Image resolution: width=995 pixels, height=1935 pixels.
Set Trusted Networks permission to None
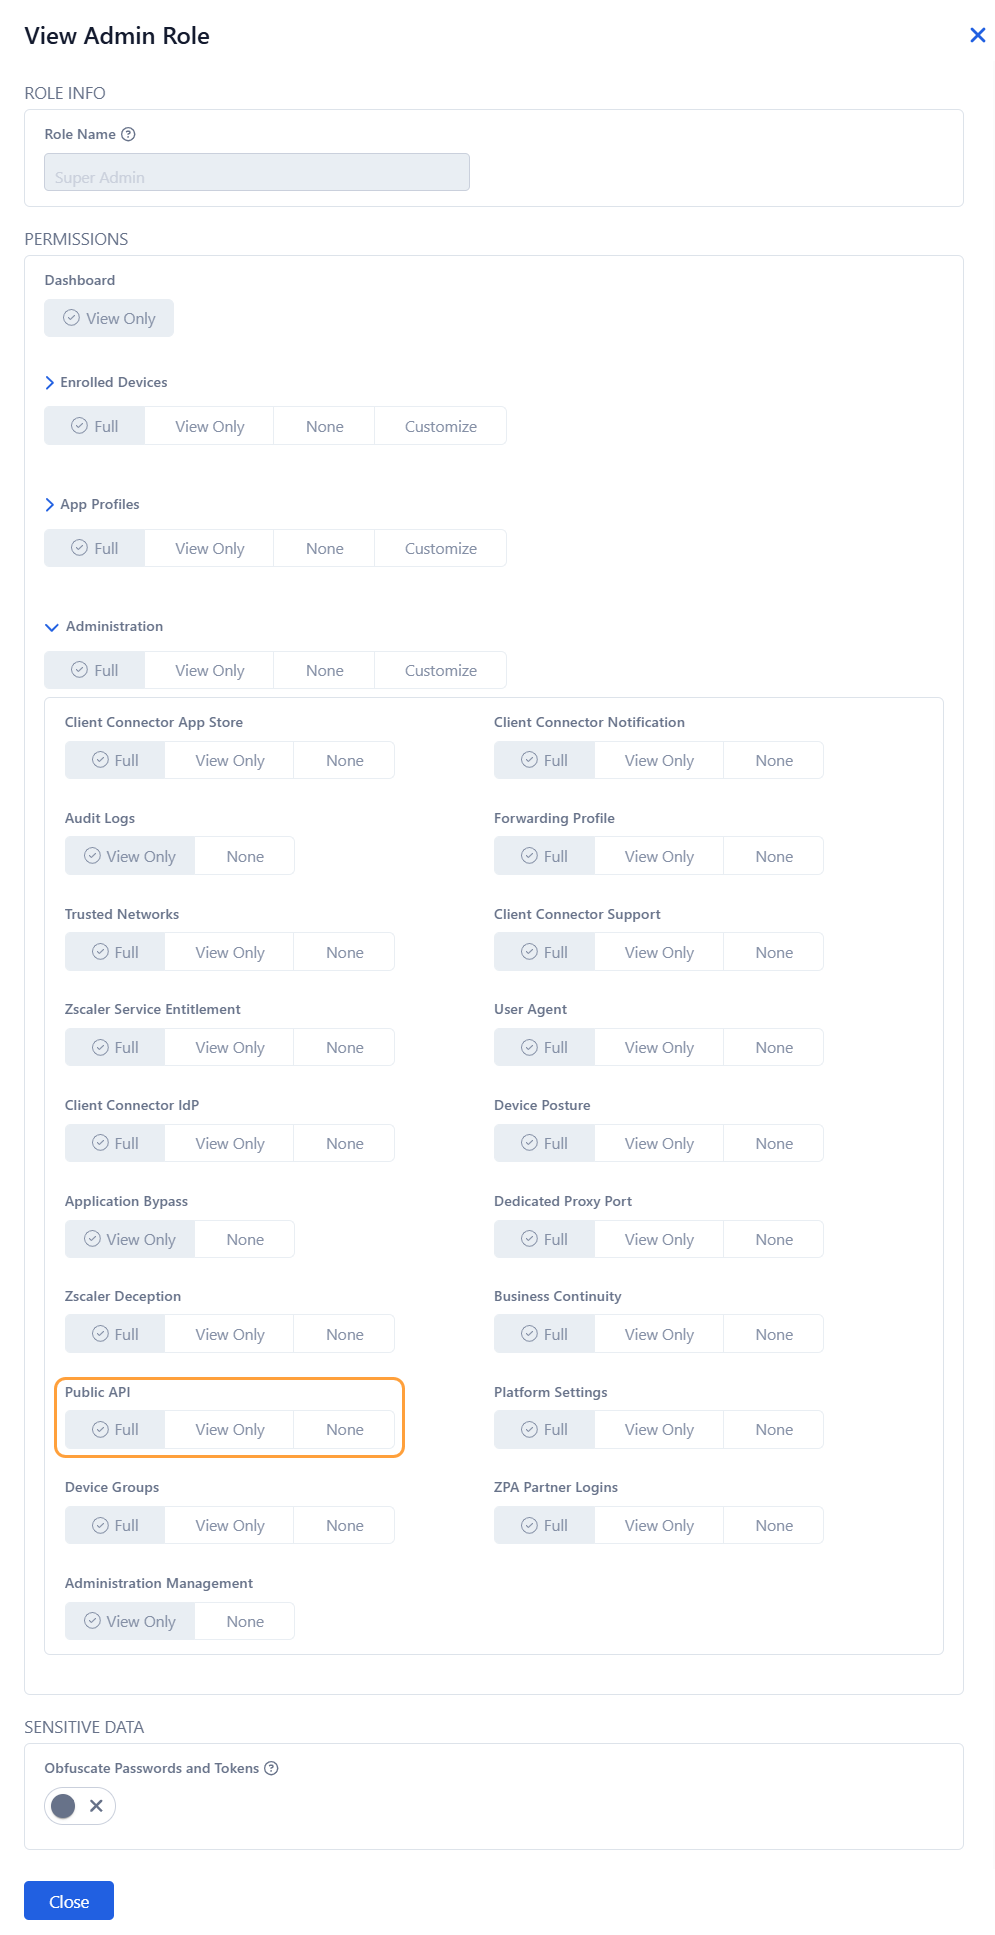[x=344, y=952]
